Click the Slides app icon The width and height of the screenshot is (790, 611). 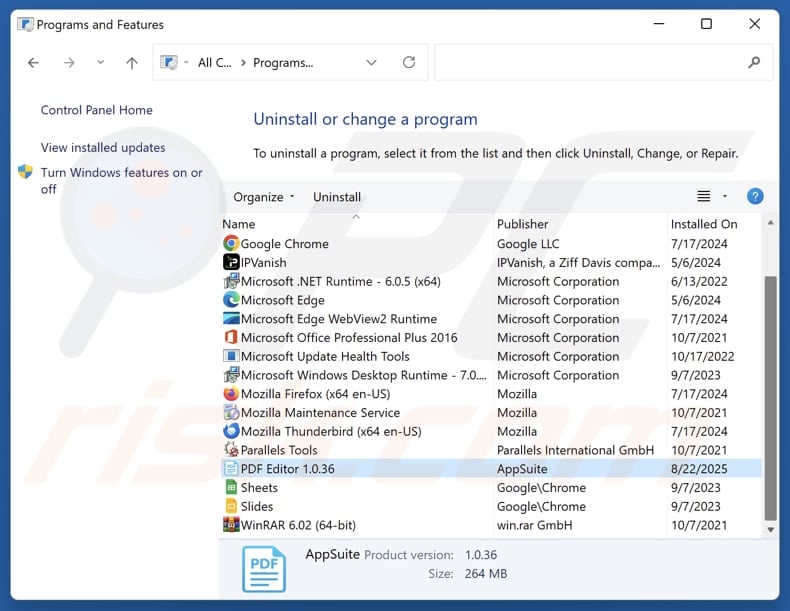point(231,506)
